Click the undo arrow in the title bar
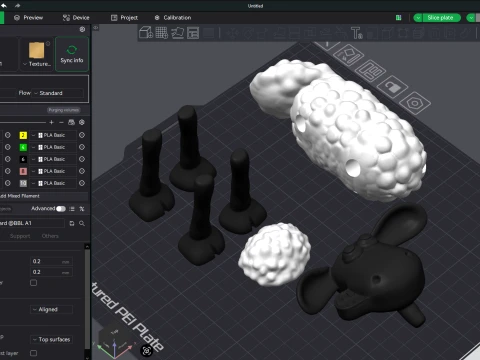The height and width of the screenshot is (360, 480). point(4,5)
